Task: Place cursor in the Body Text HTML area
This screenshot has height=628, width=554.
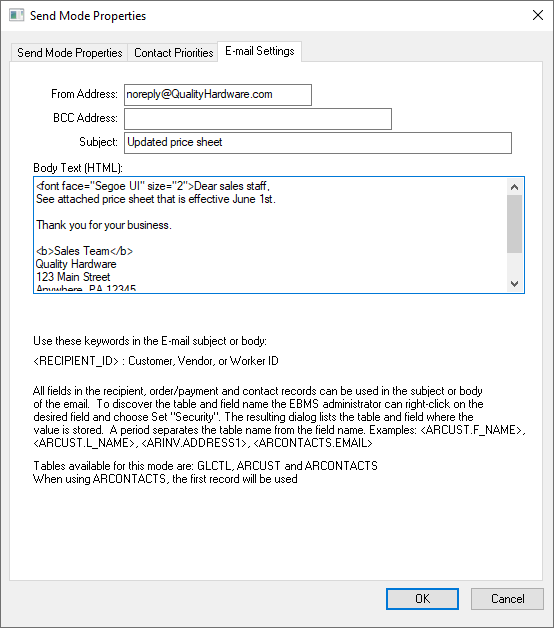Action: point(270,235)
